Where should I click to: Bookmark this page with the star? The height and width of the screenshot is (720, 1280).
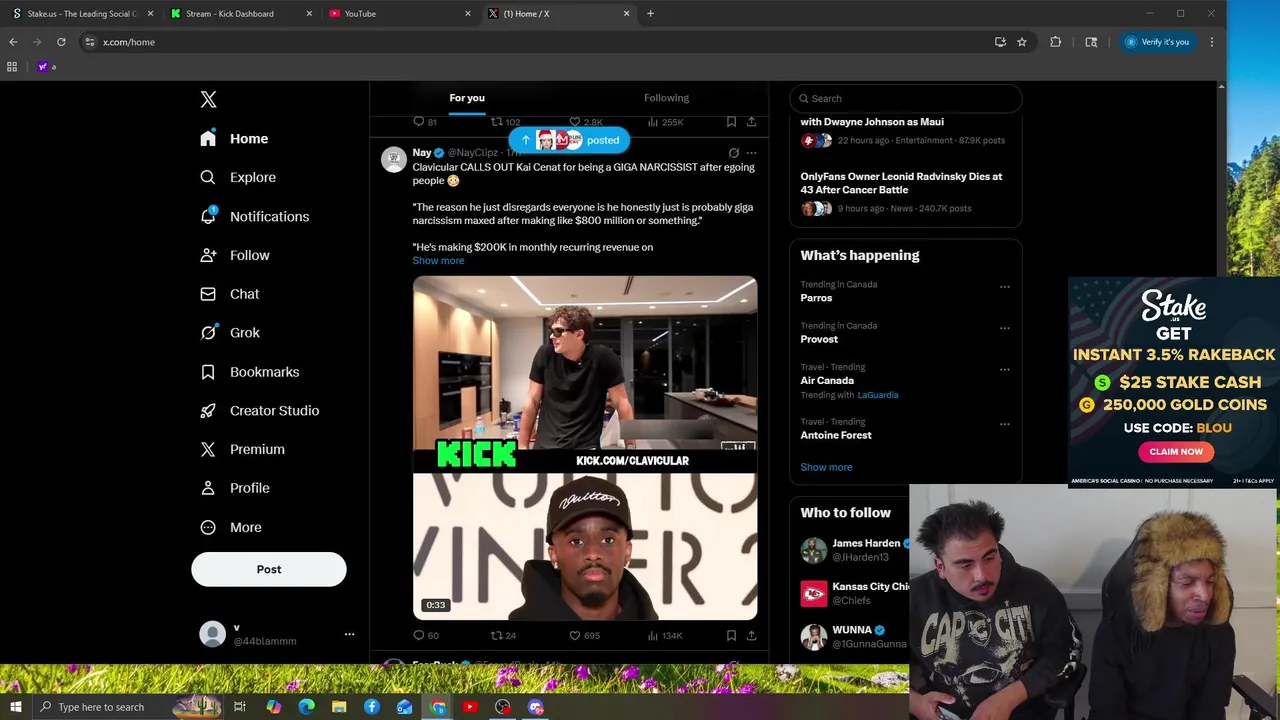pos(1022,42)
